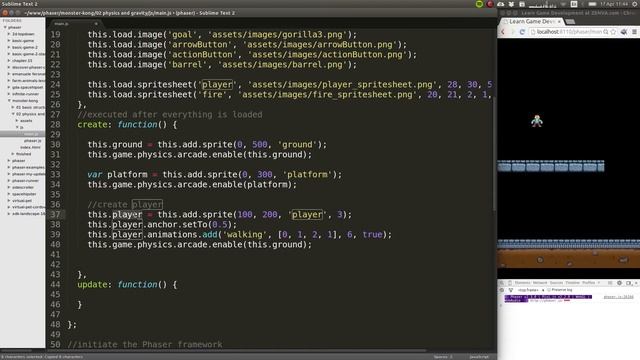This screenshot has width=640, height=360.
Task: Open DevTools settings gear
Action: (619, 283)
